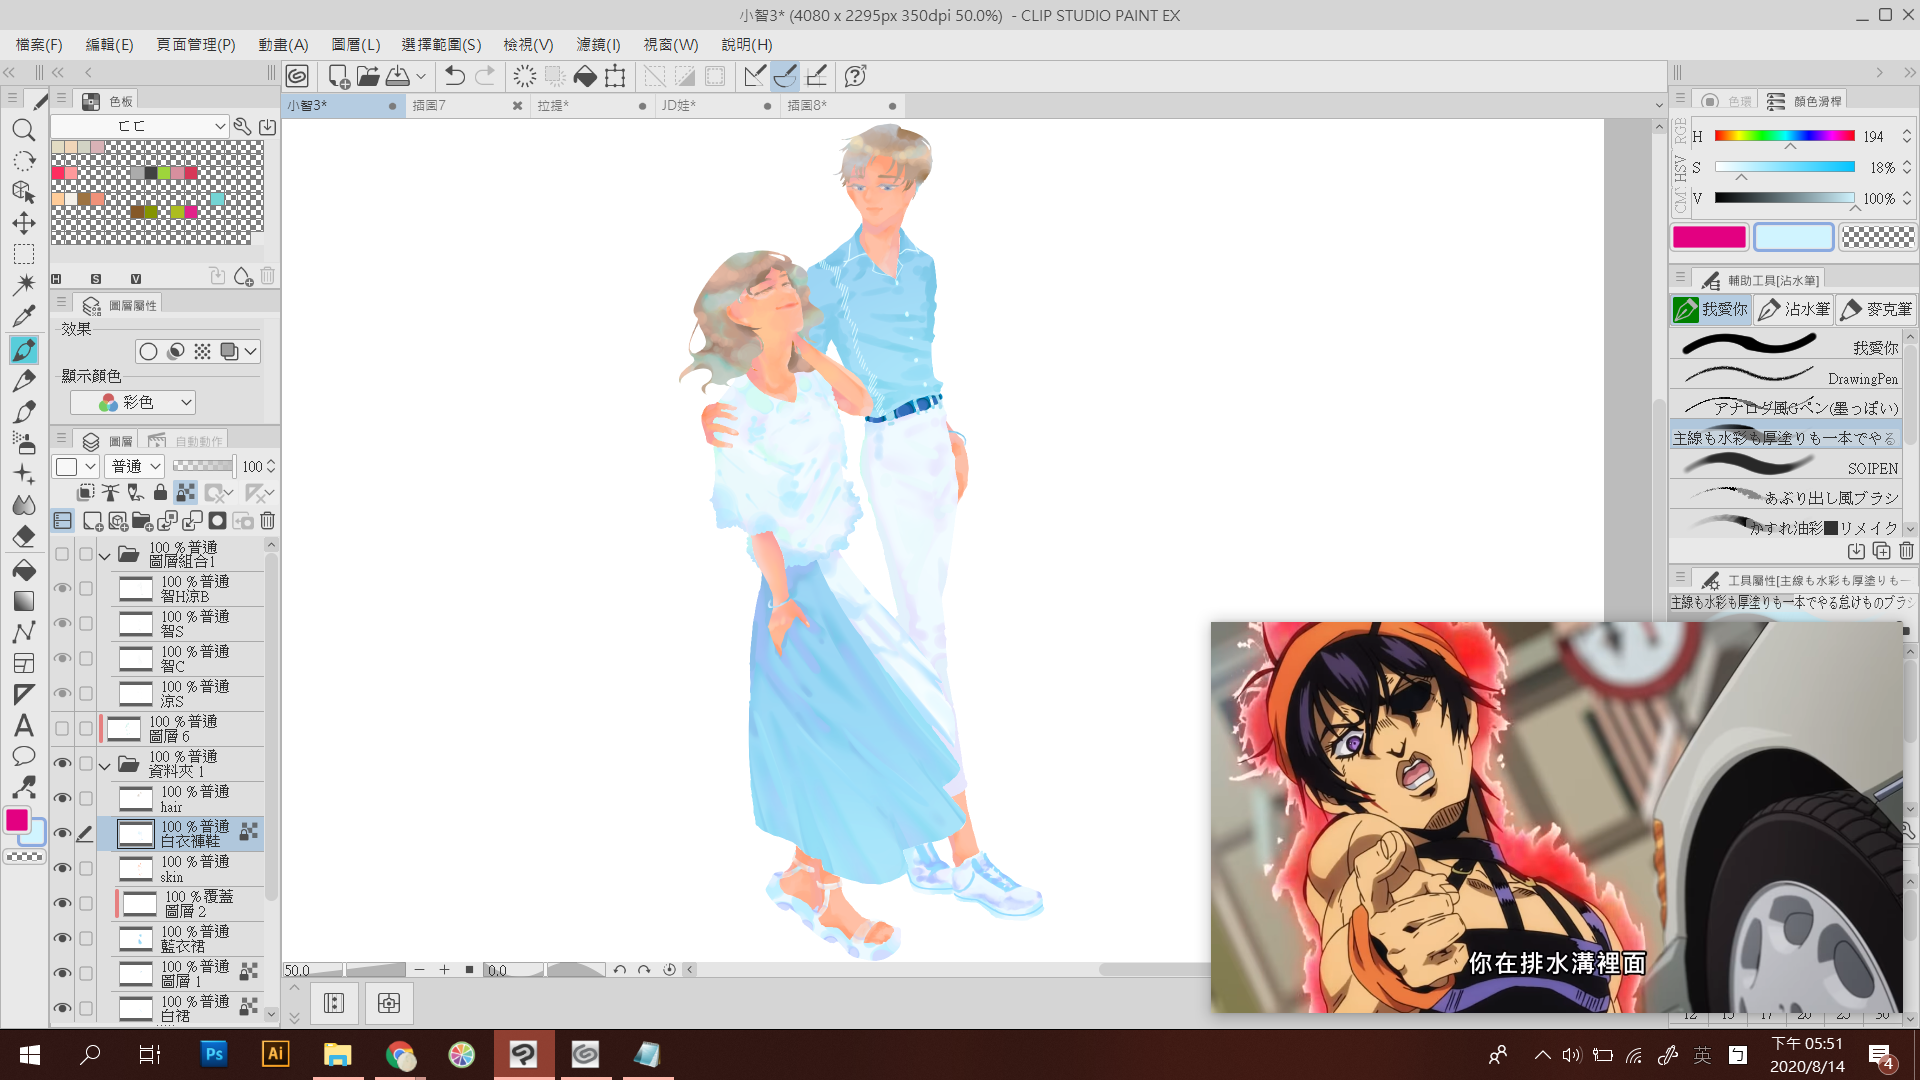
Task: Select the Auto select magic wand tool
Action: (24, 285)
